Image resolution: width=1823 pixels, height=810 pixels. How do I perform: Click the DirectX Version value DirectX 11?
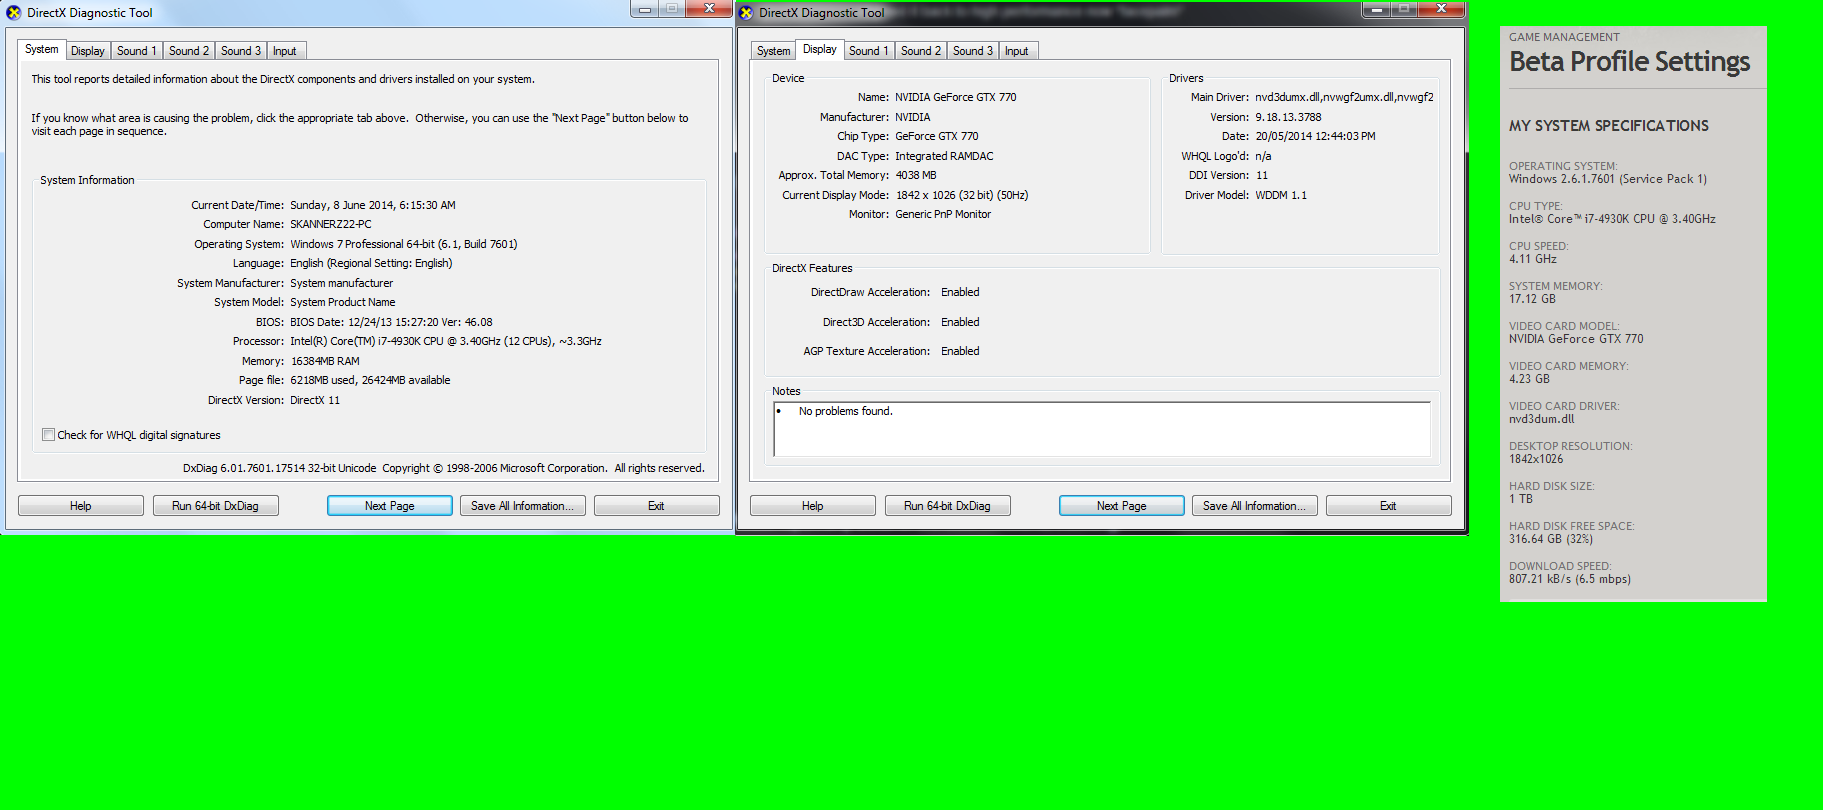pyautogui.click(x=315, y=401)
